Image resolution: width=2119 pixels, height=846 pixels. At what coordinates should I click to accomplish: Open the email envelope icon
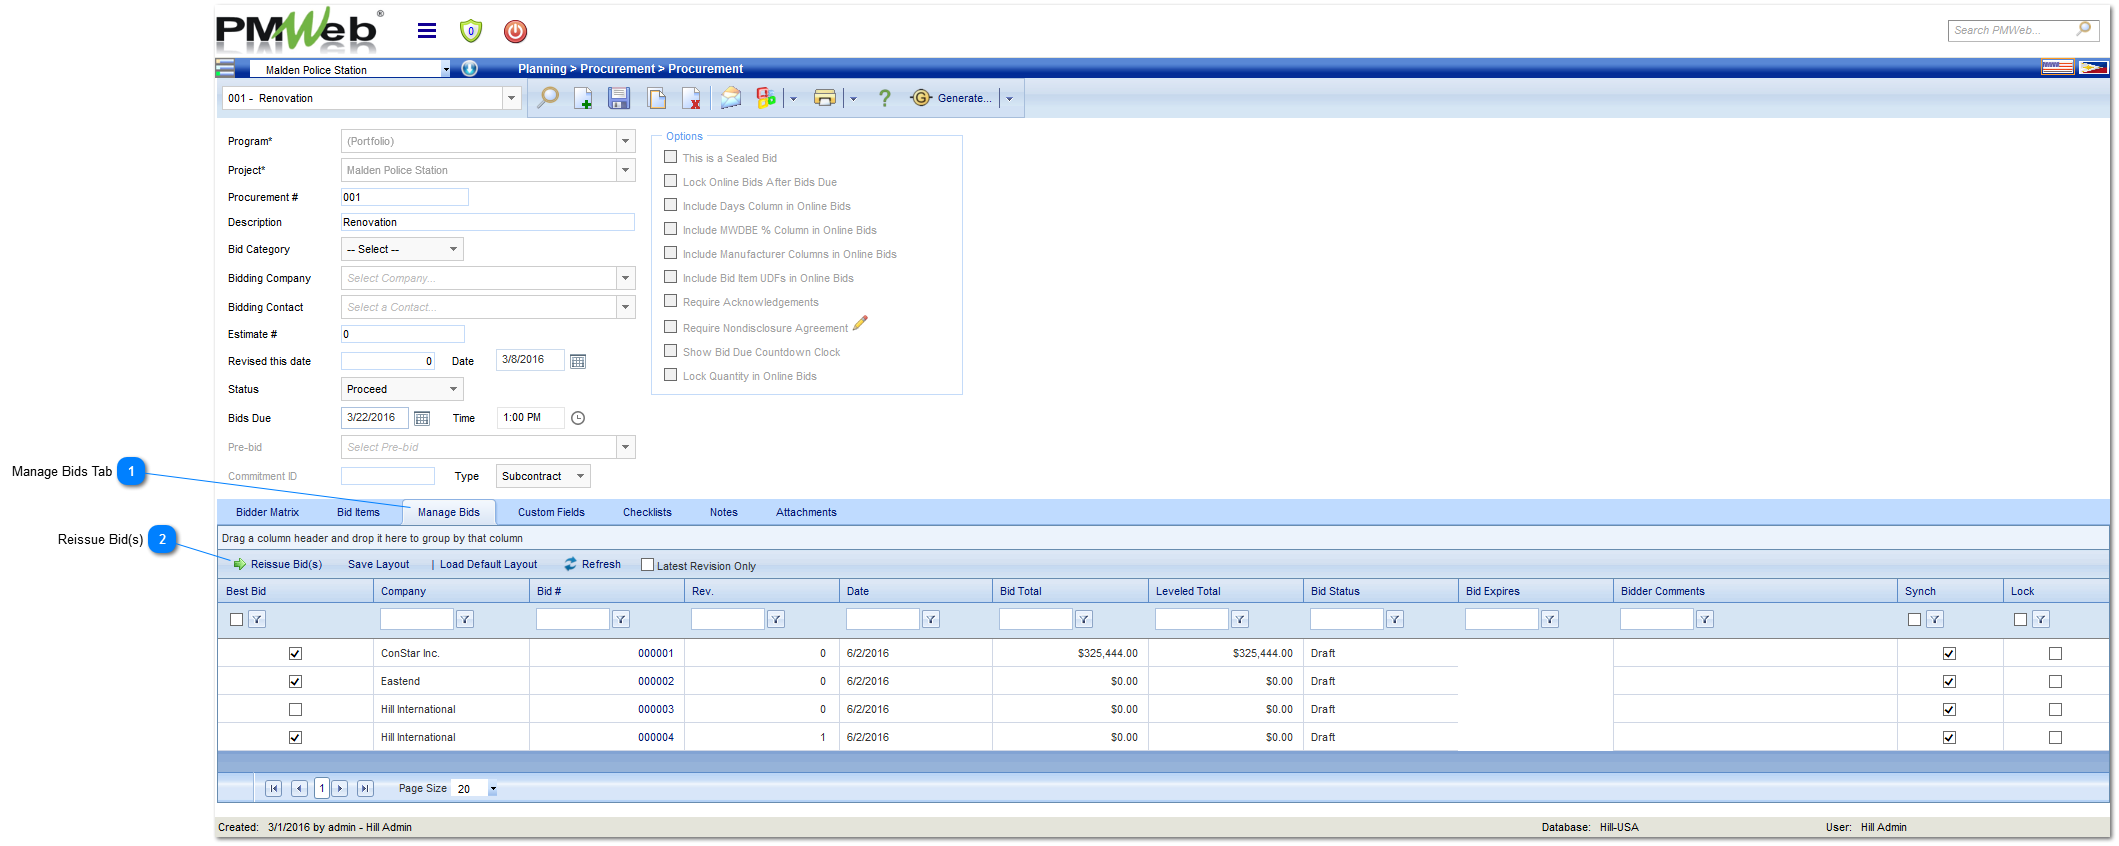pos(731,98)
